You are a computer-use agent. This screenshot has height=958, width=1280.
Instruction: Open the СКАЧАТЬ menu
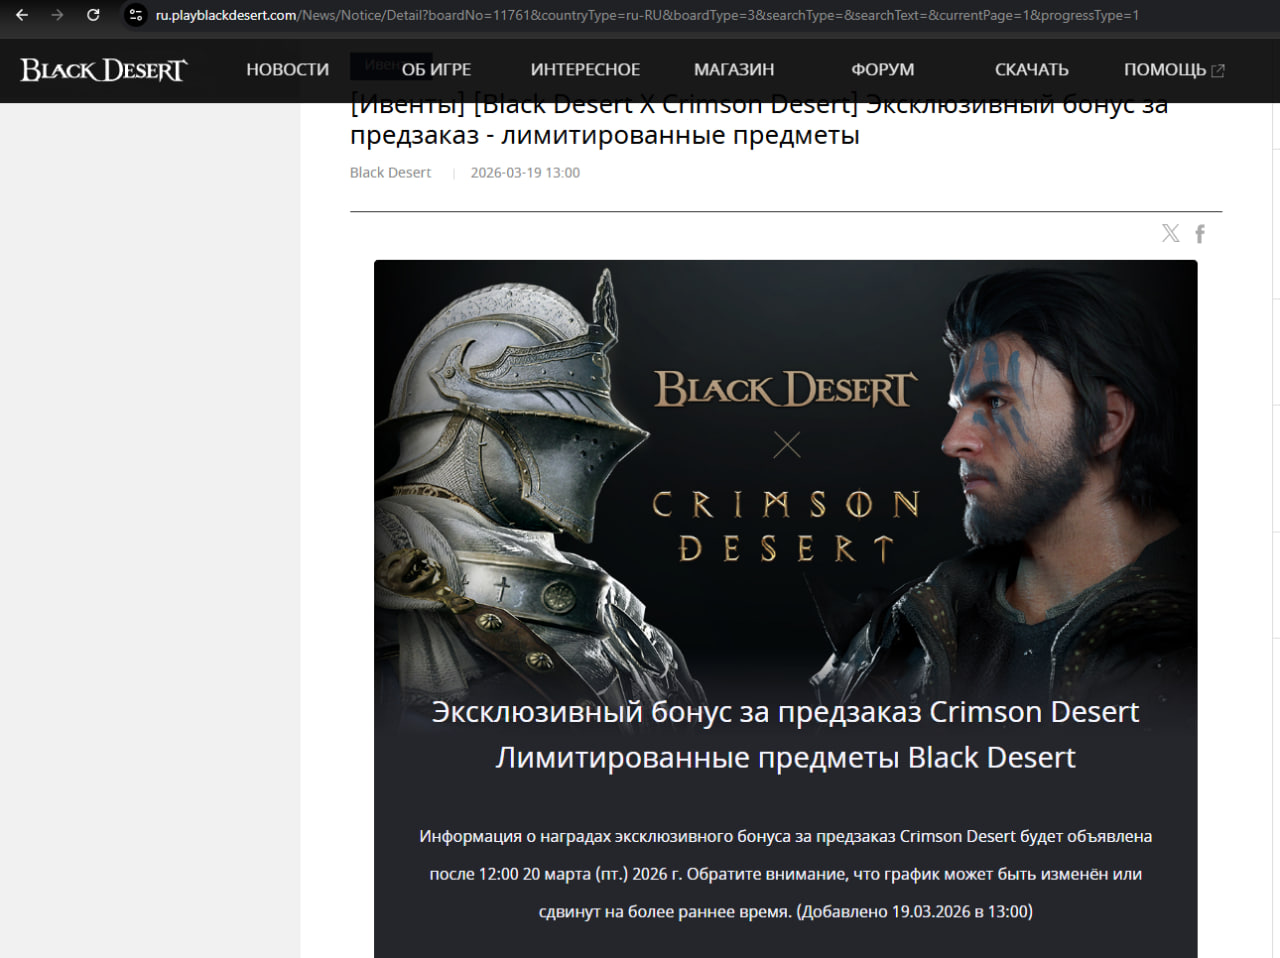[x=1032, y=70]
